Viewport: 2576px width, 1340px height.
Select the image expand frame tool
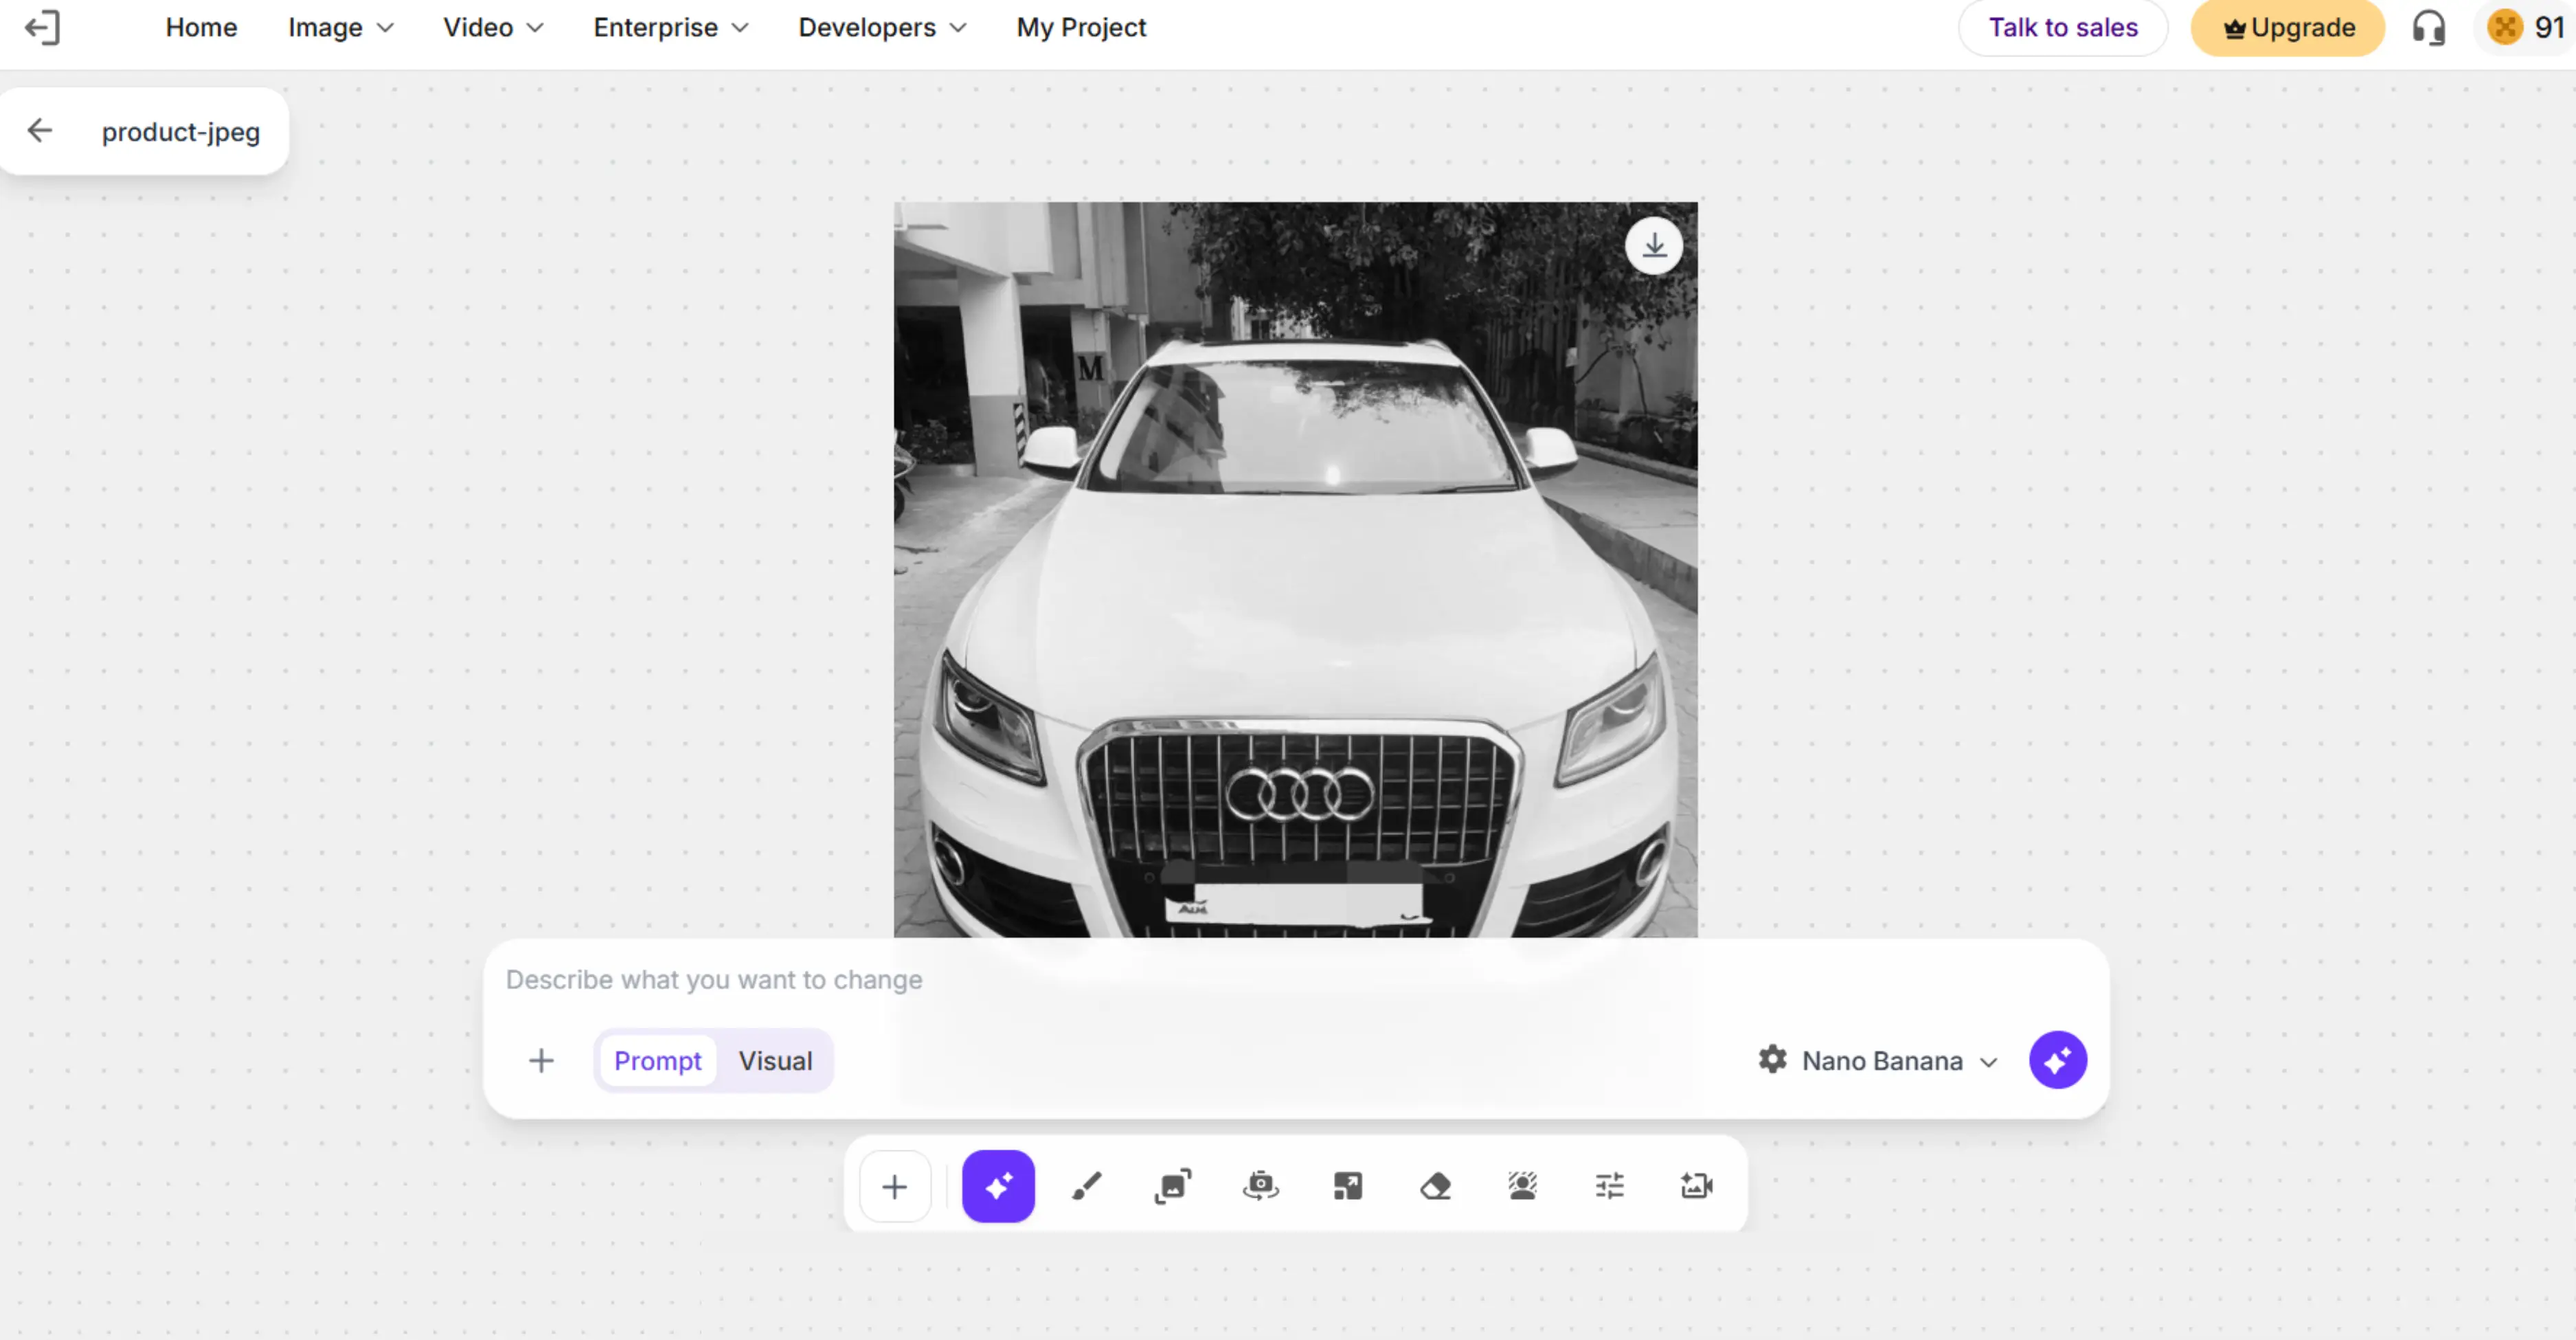tap(1173, 1187)
